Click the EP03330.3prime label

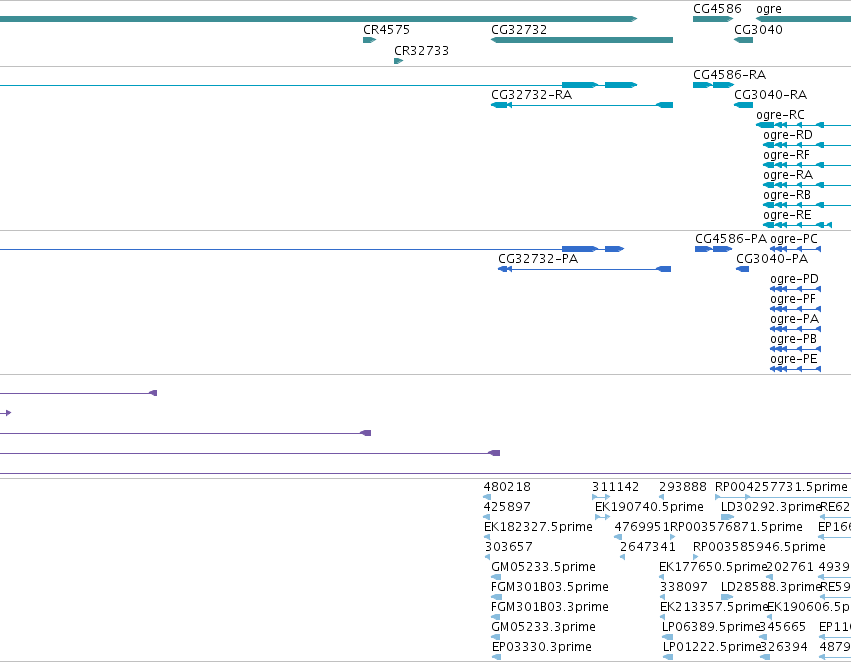pyautogui.click(x=541, y=647)
